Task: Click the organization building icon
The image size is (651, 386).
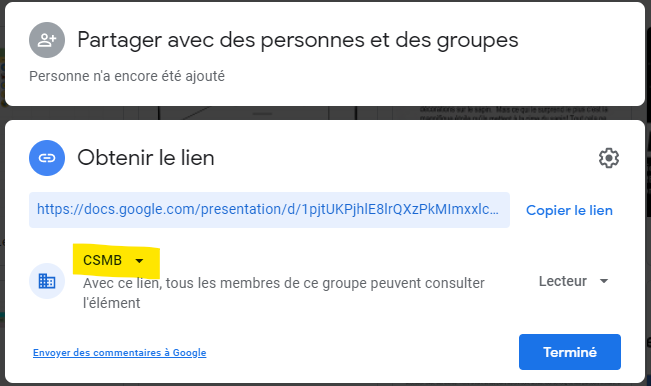Action: click(47, 281)
